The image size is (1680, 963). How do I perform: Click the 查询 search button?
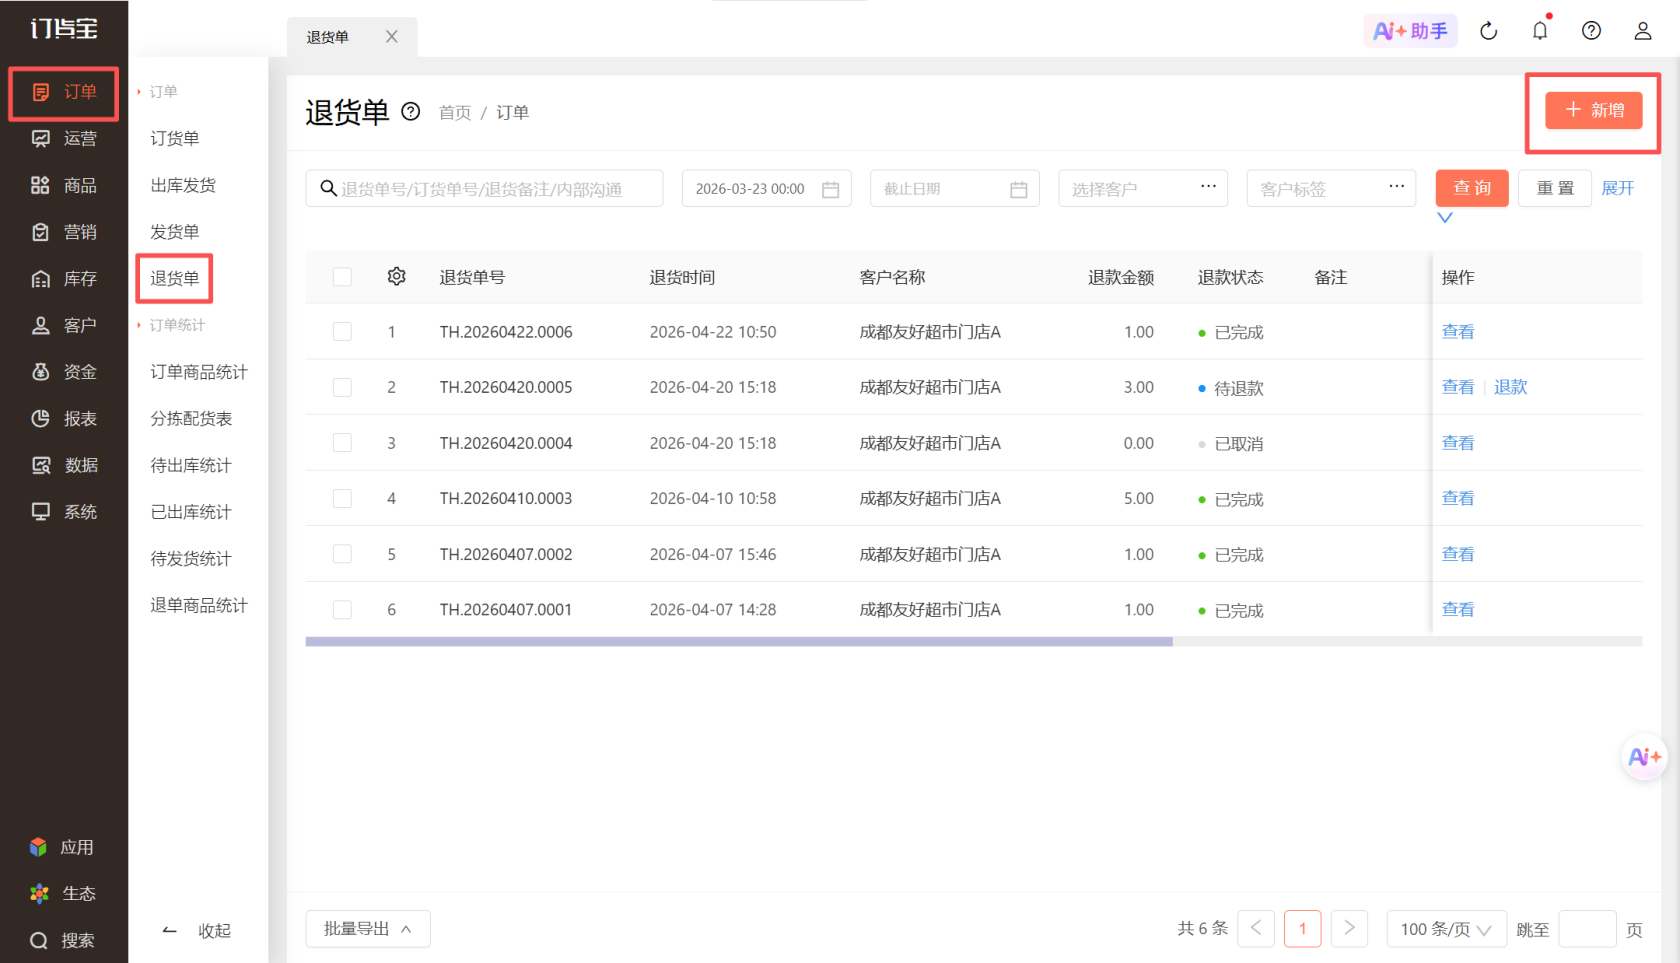point(1472,188)
